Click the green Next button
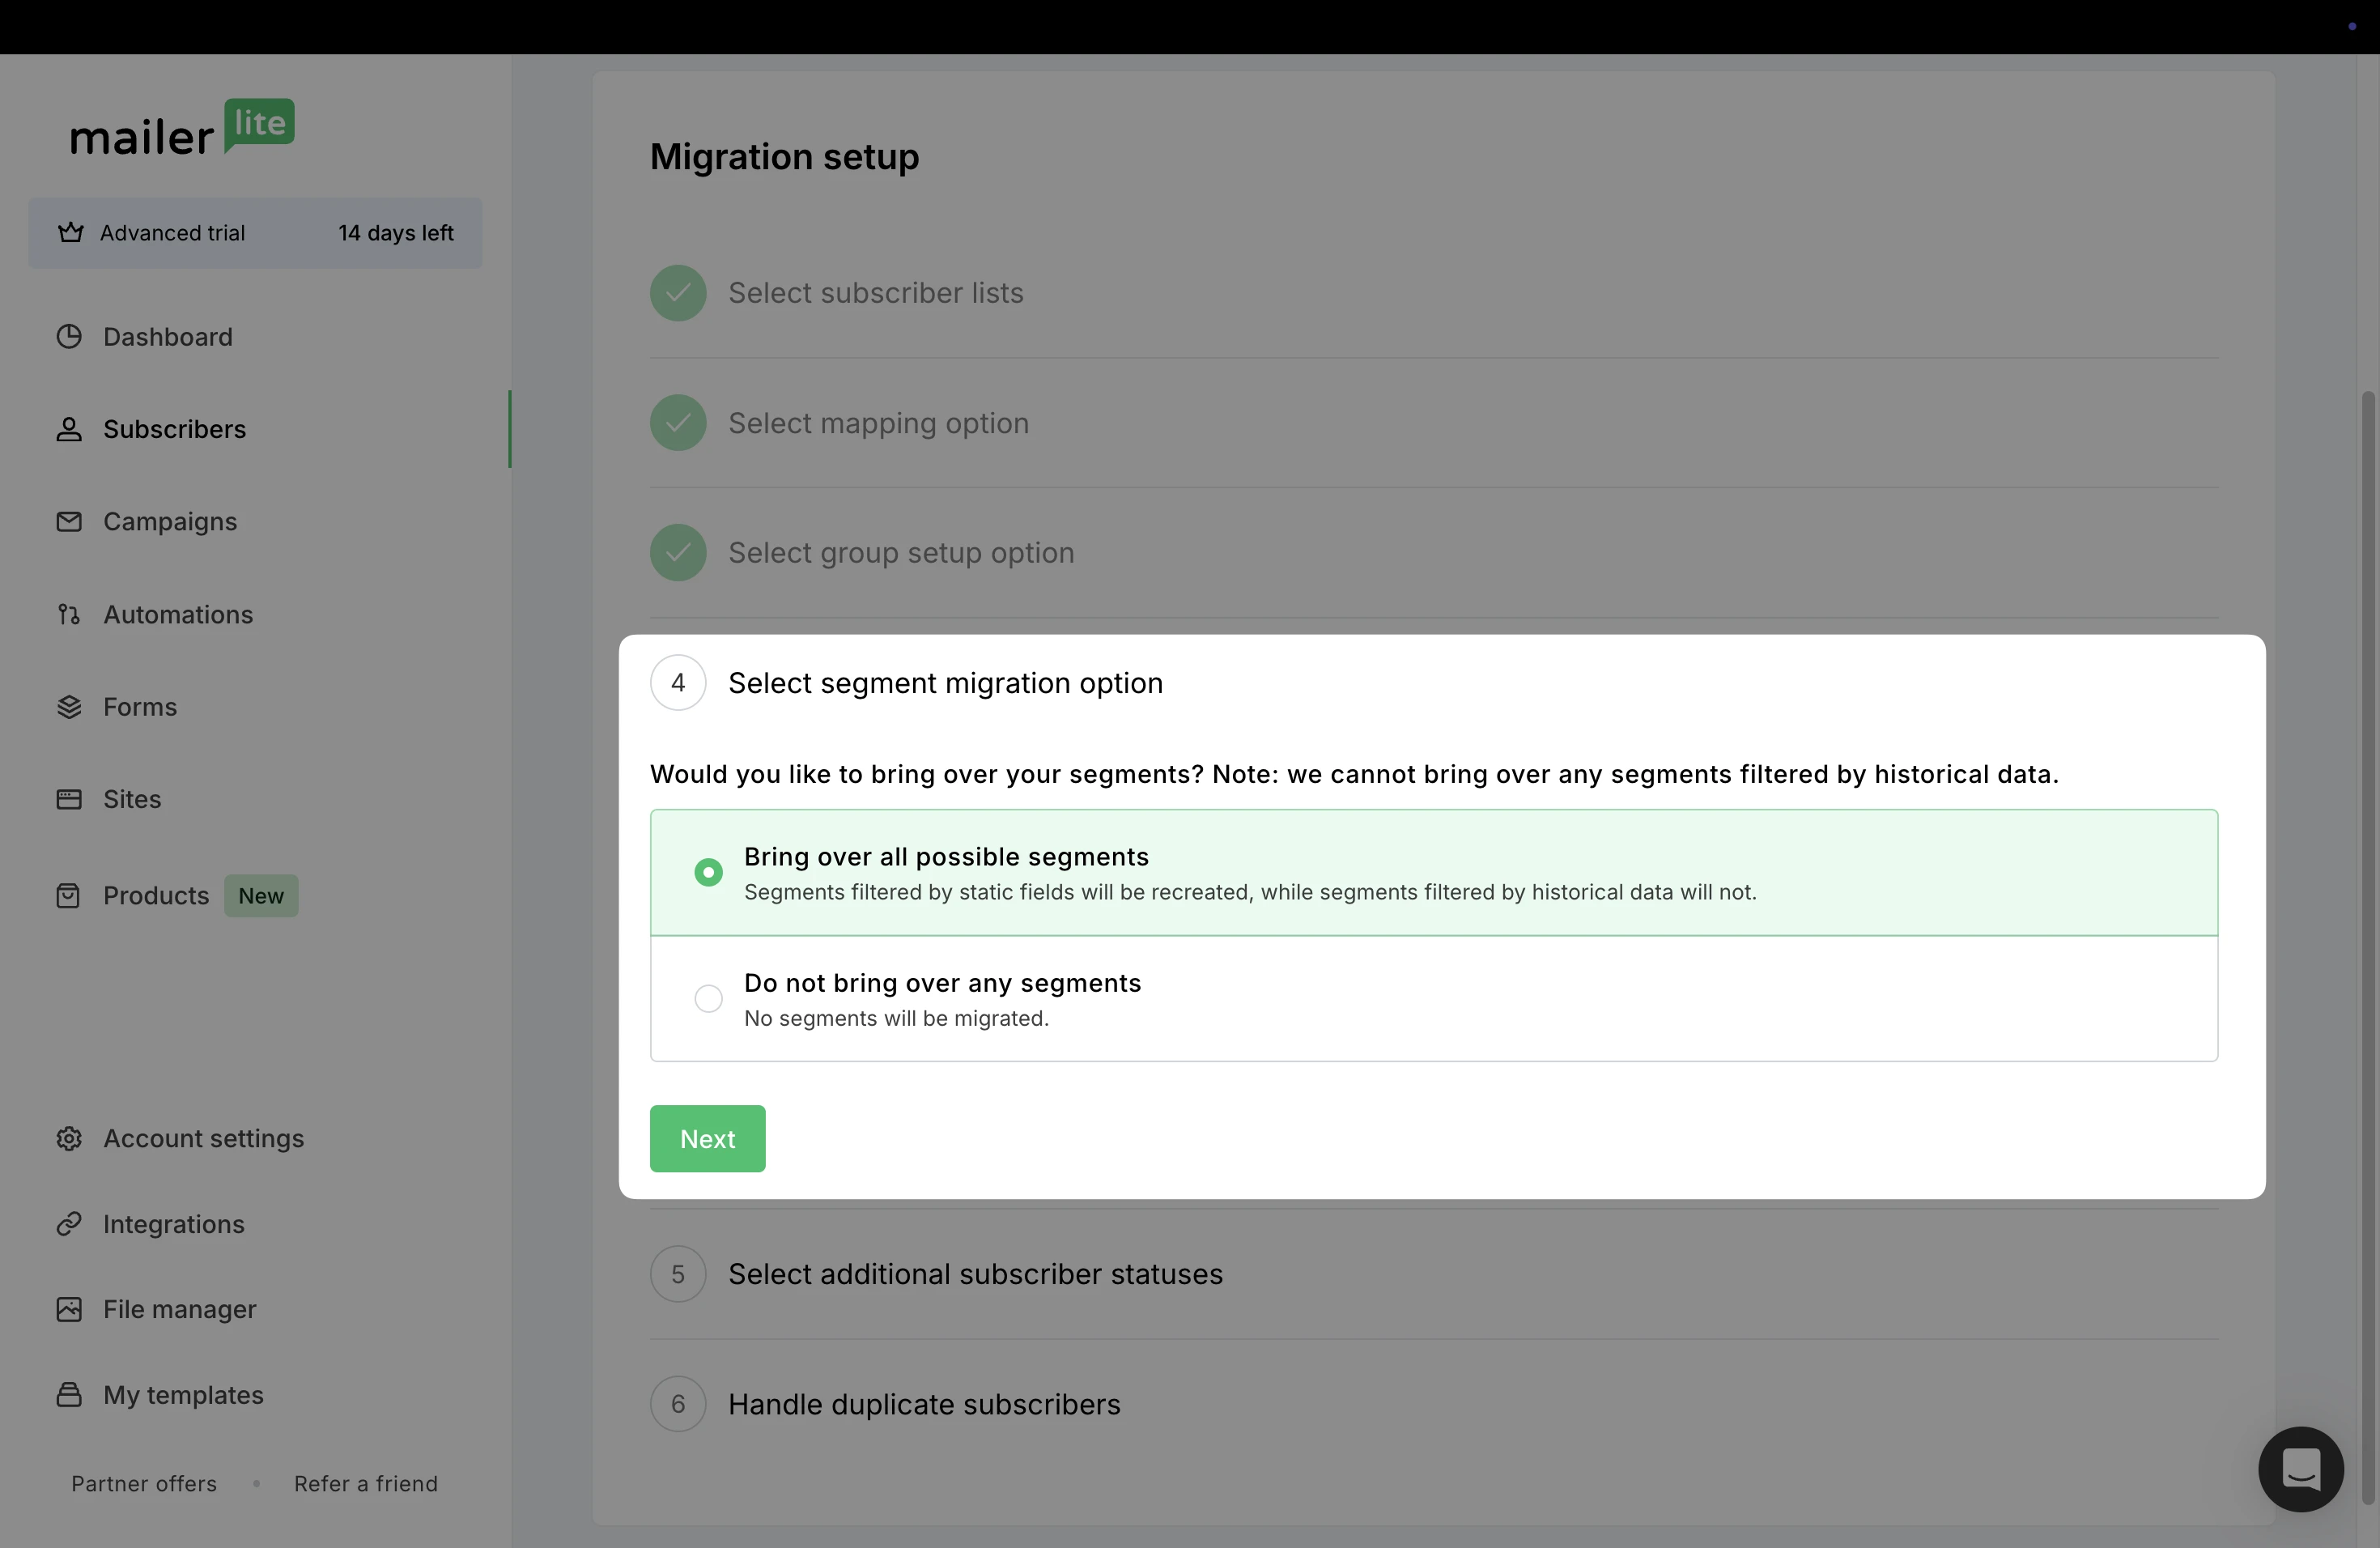Image resolution: width=2380 pixels, height=1548 pixels. (x=707, y=1138)
